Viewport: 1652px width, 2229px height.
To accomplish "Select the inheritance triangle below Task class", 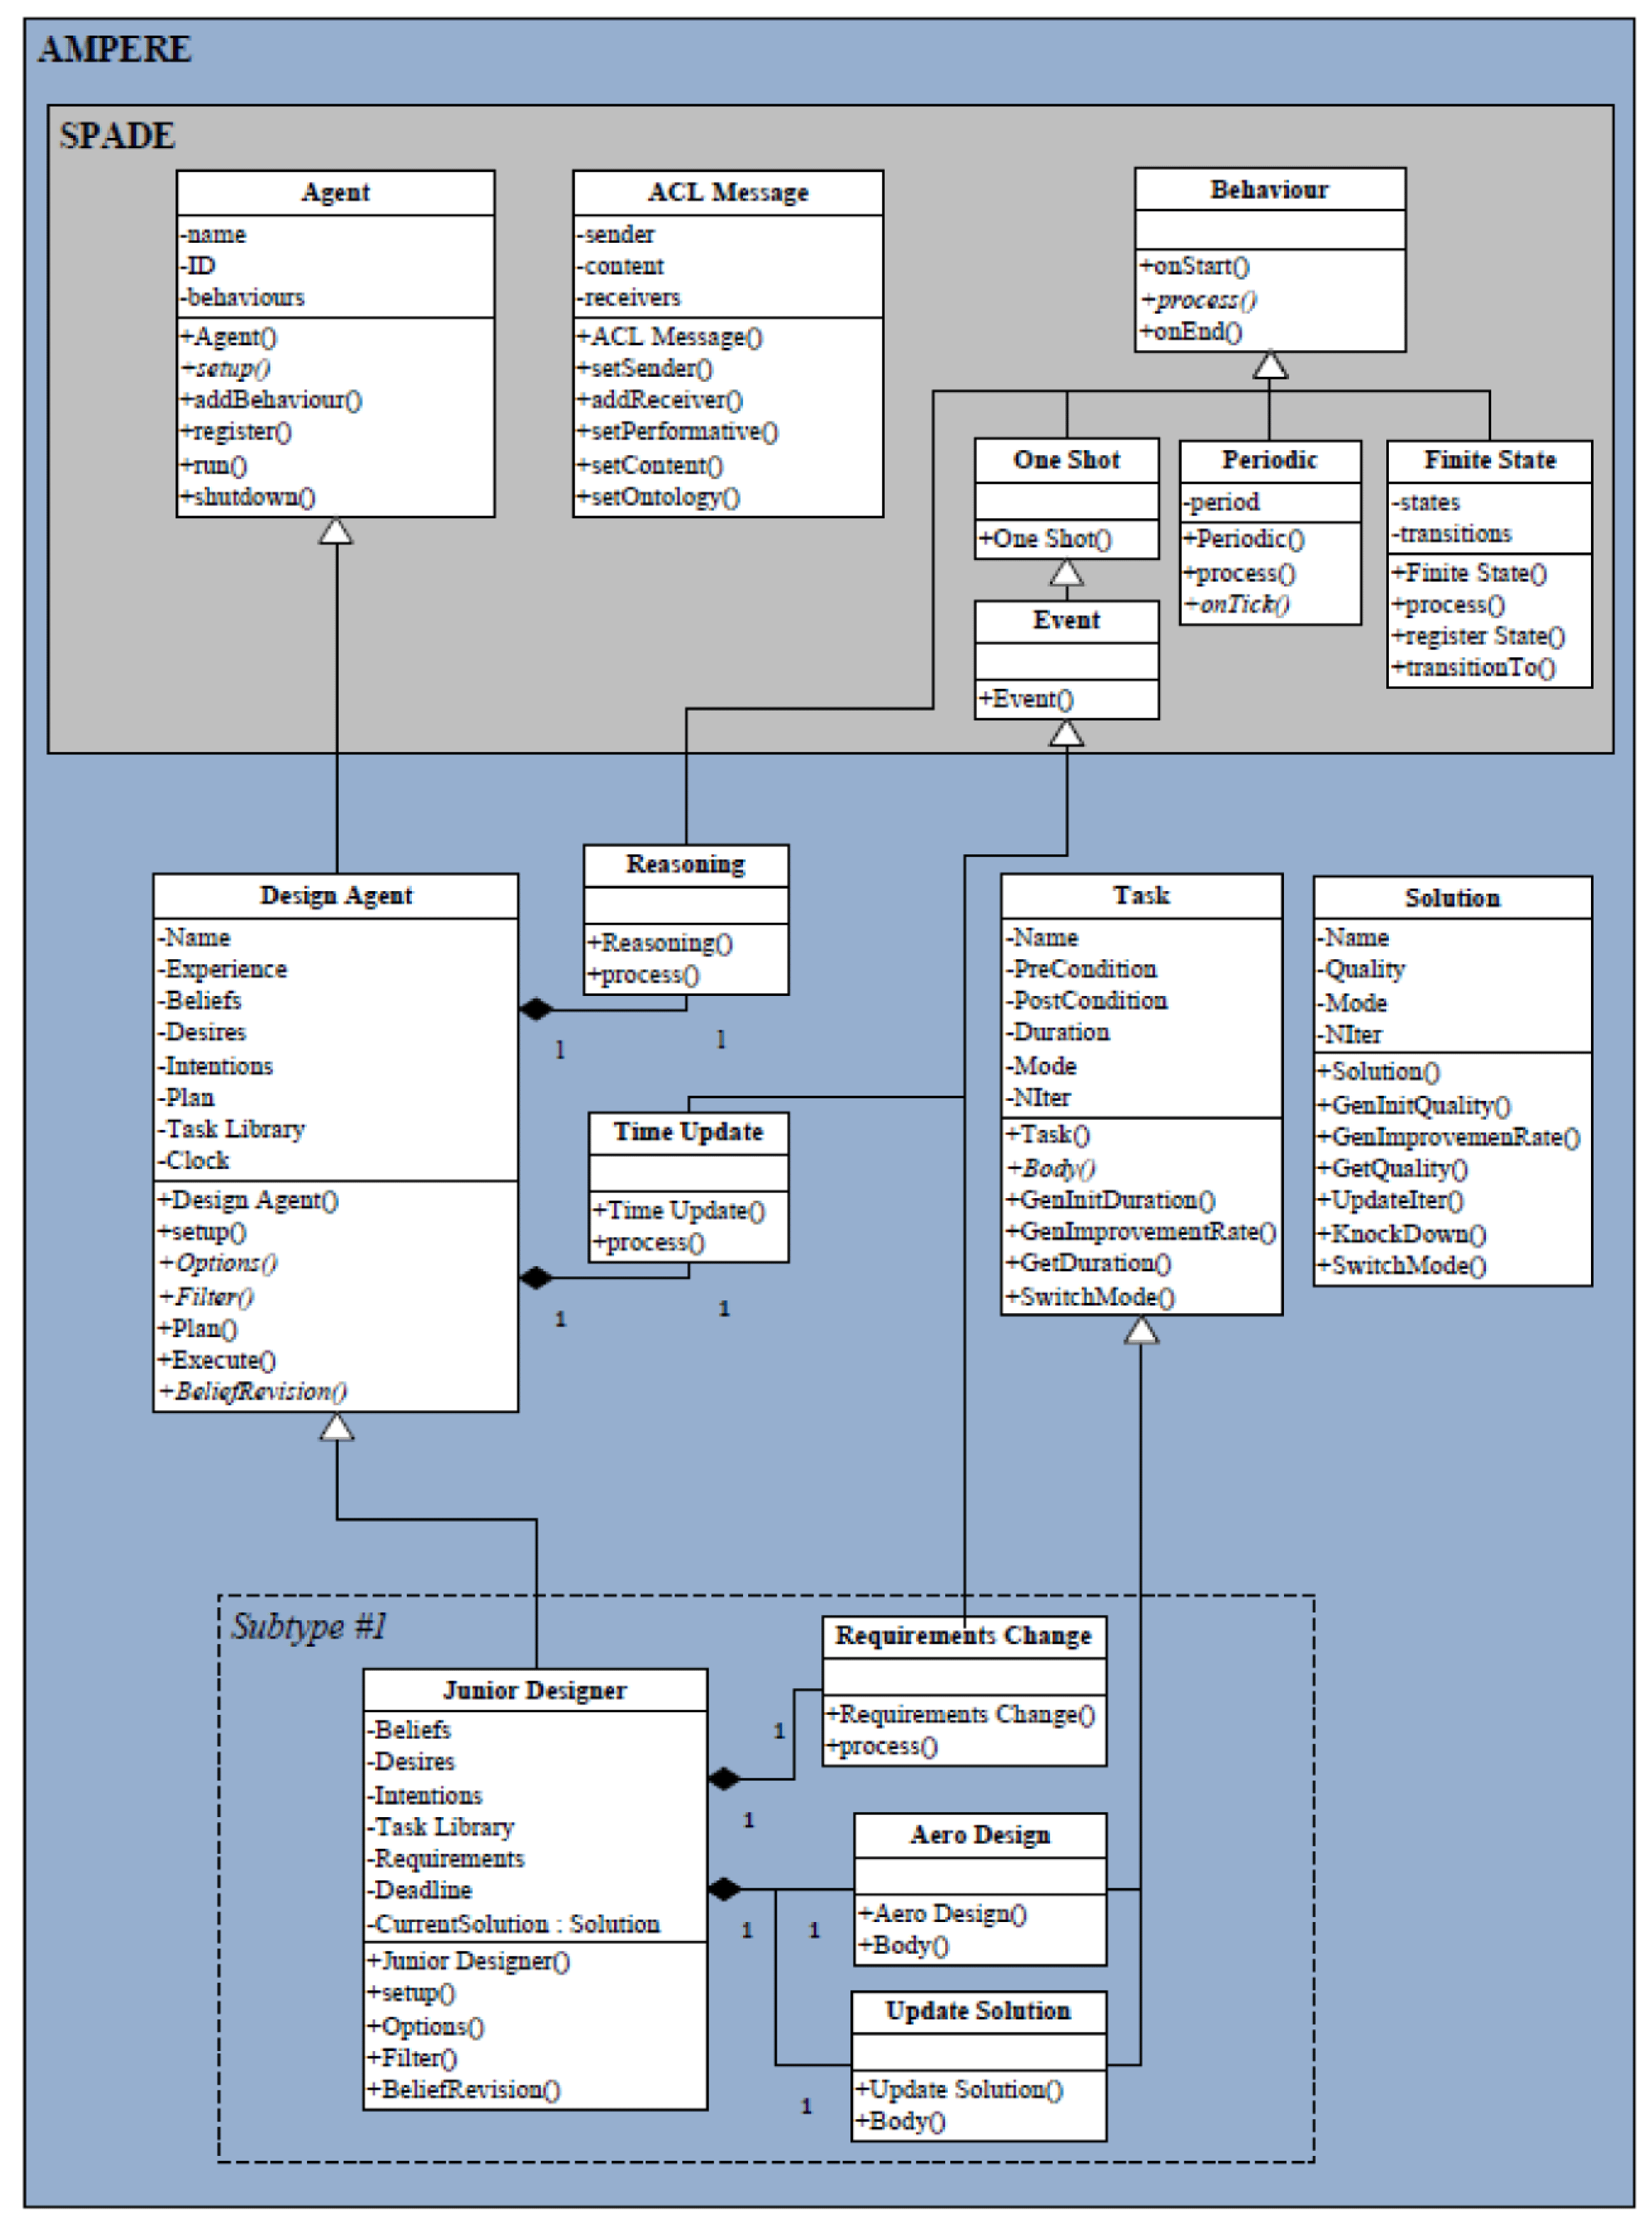I will coord(1141,1330).
